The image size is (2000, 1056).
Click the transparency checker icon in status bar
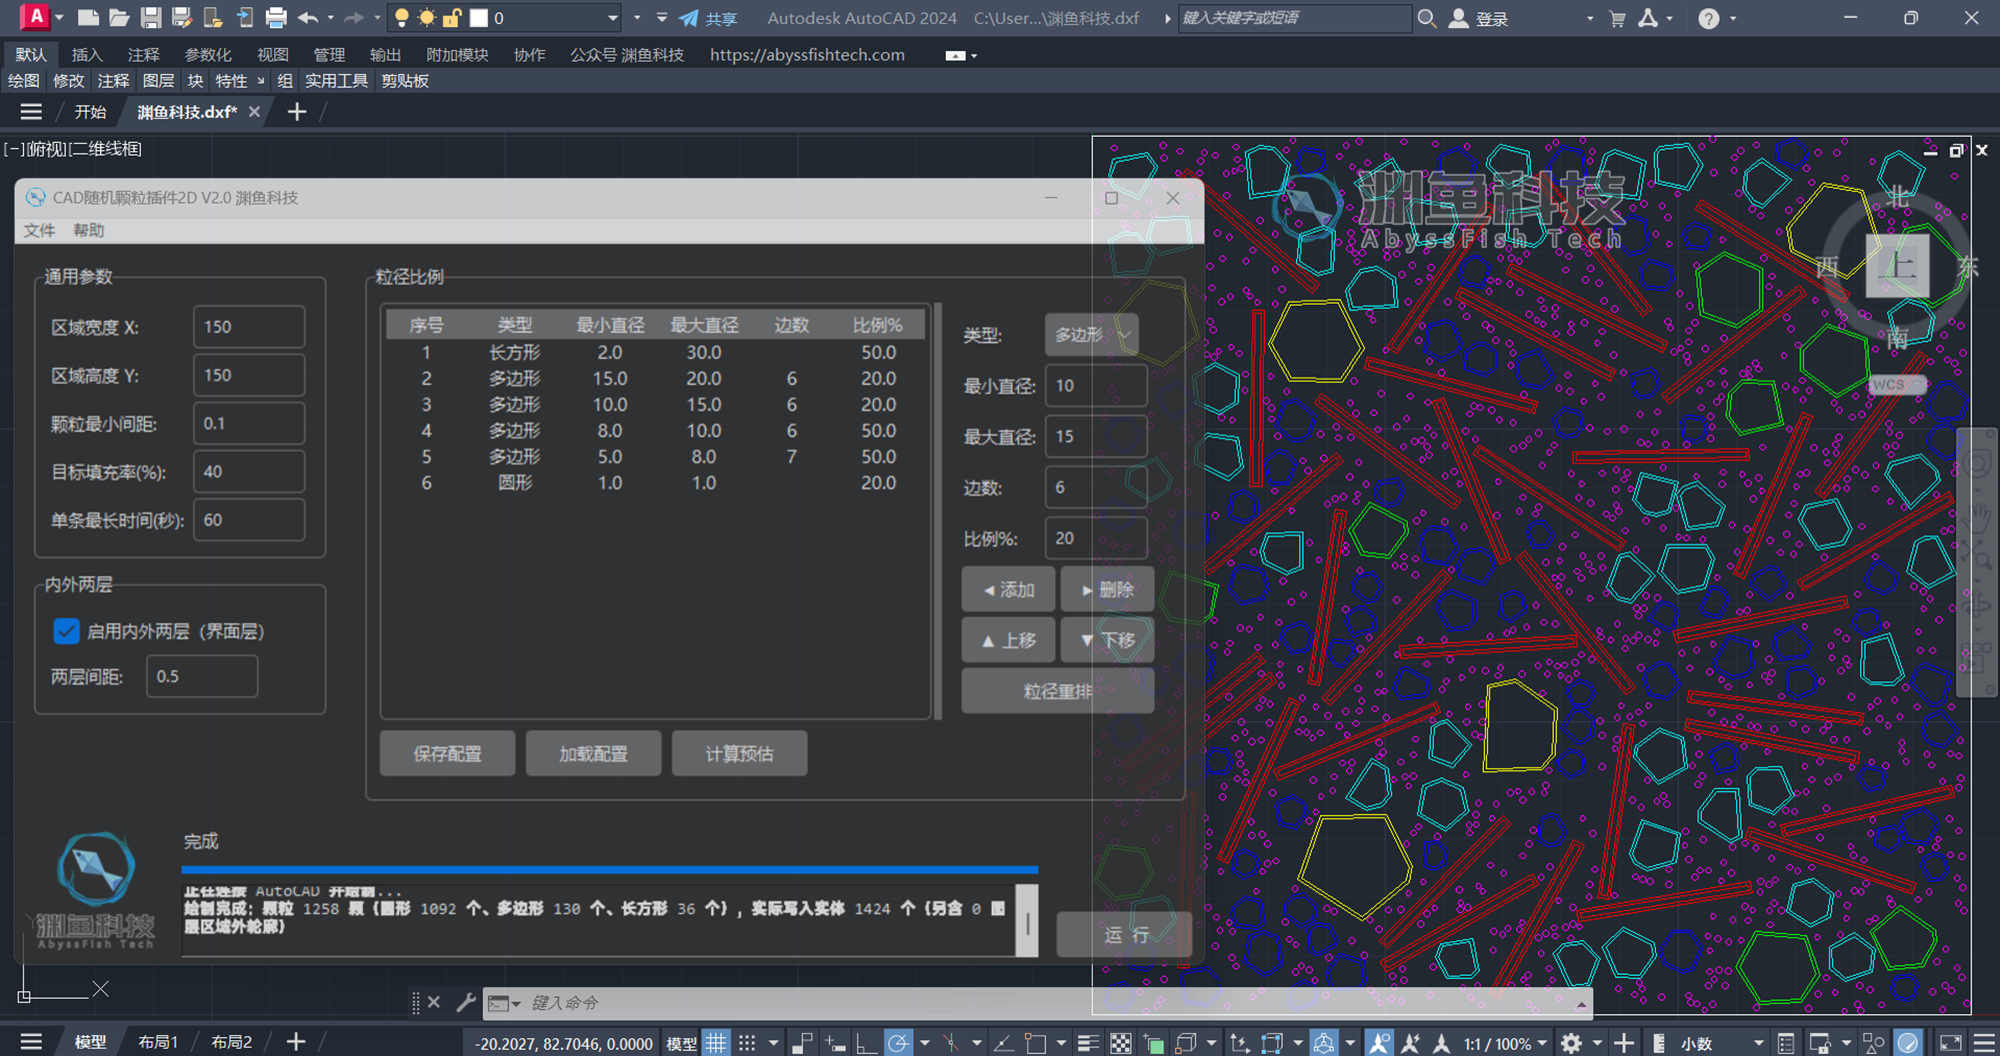click(1121, 1043)
